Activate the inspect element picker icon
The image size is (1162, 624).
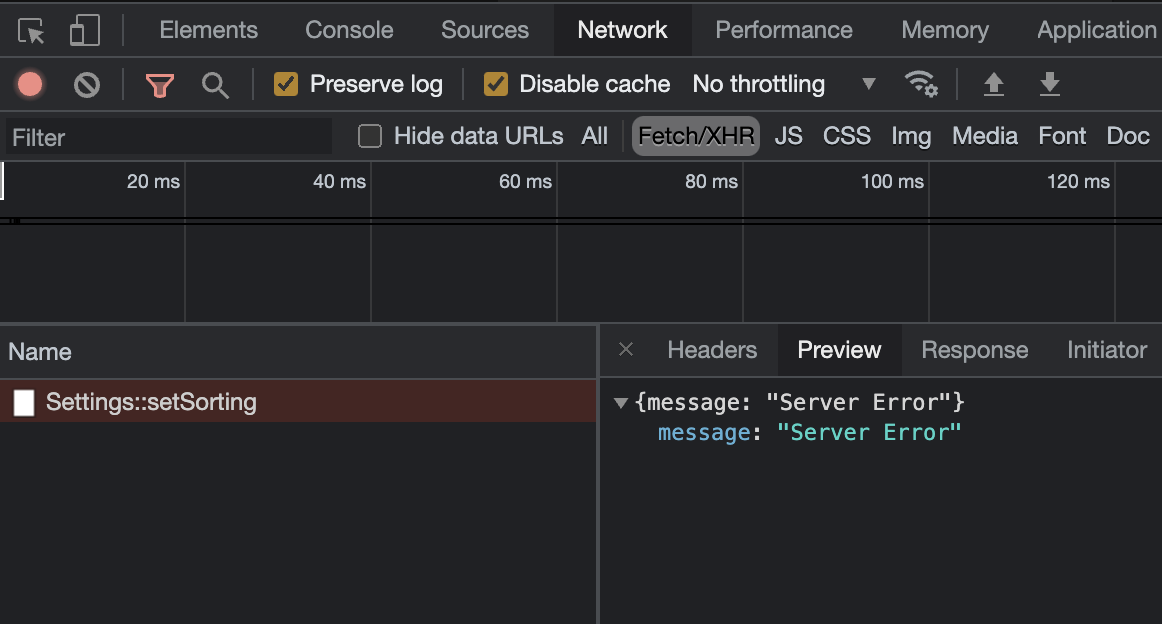(x=31, y=31)
